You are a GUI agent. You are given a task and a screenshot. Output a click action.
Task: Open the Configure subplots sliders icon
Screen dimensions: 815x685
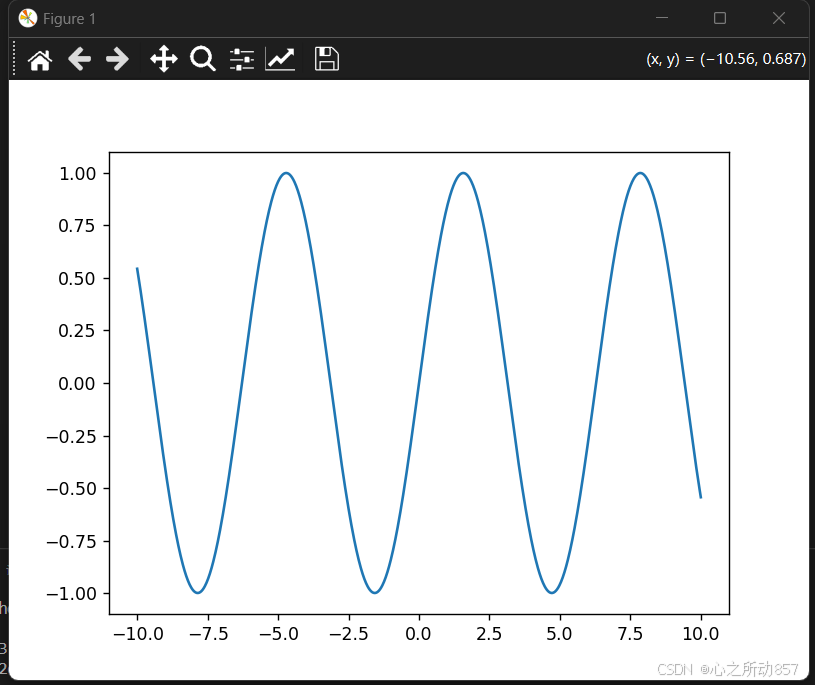241,59
